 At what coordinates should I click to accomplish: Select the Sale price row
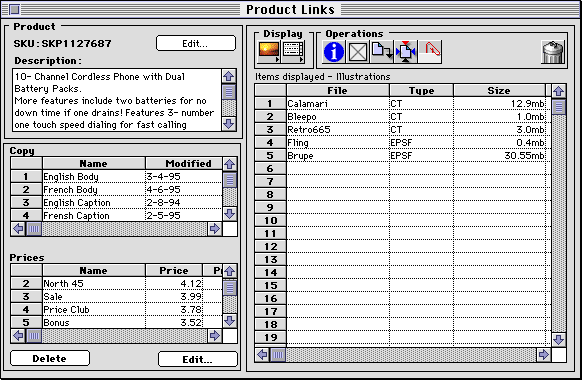coord(117,297)
